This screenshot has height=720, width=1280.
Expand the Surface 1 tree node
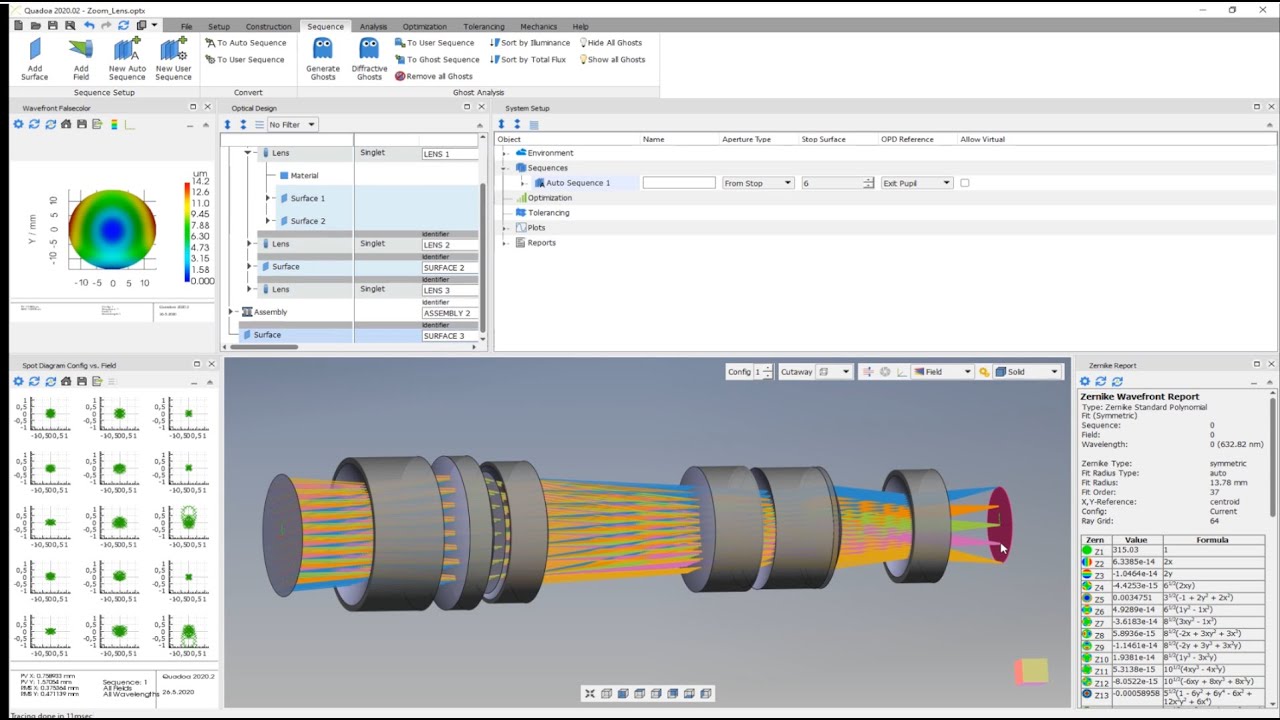coord(268,198)
